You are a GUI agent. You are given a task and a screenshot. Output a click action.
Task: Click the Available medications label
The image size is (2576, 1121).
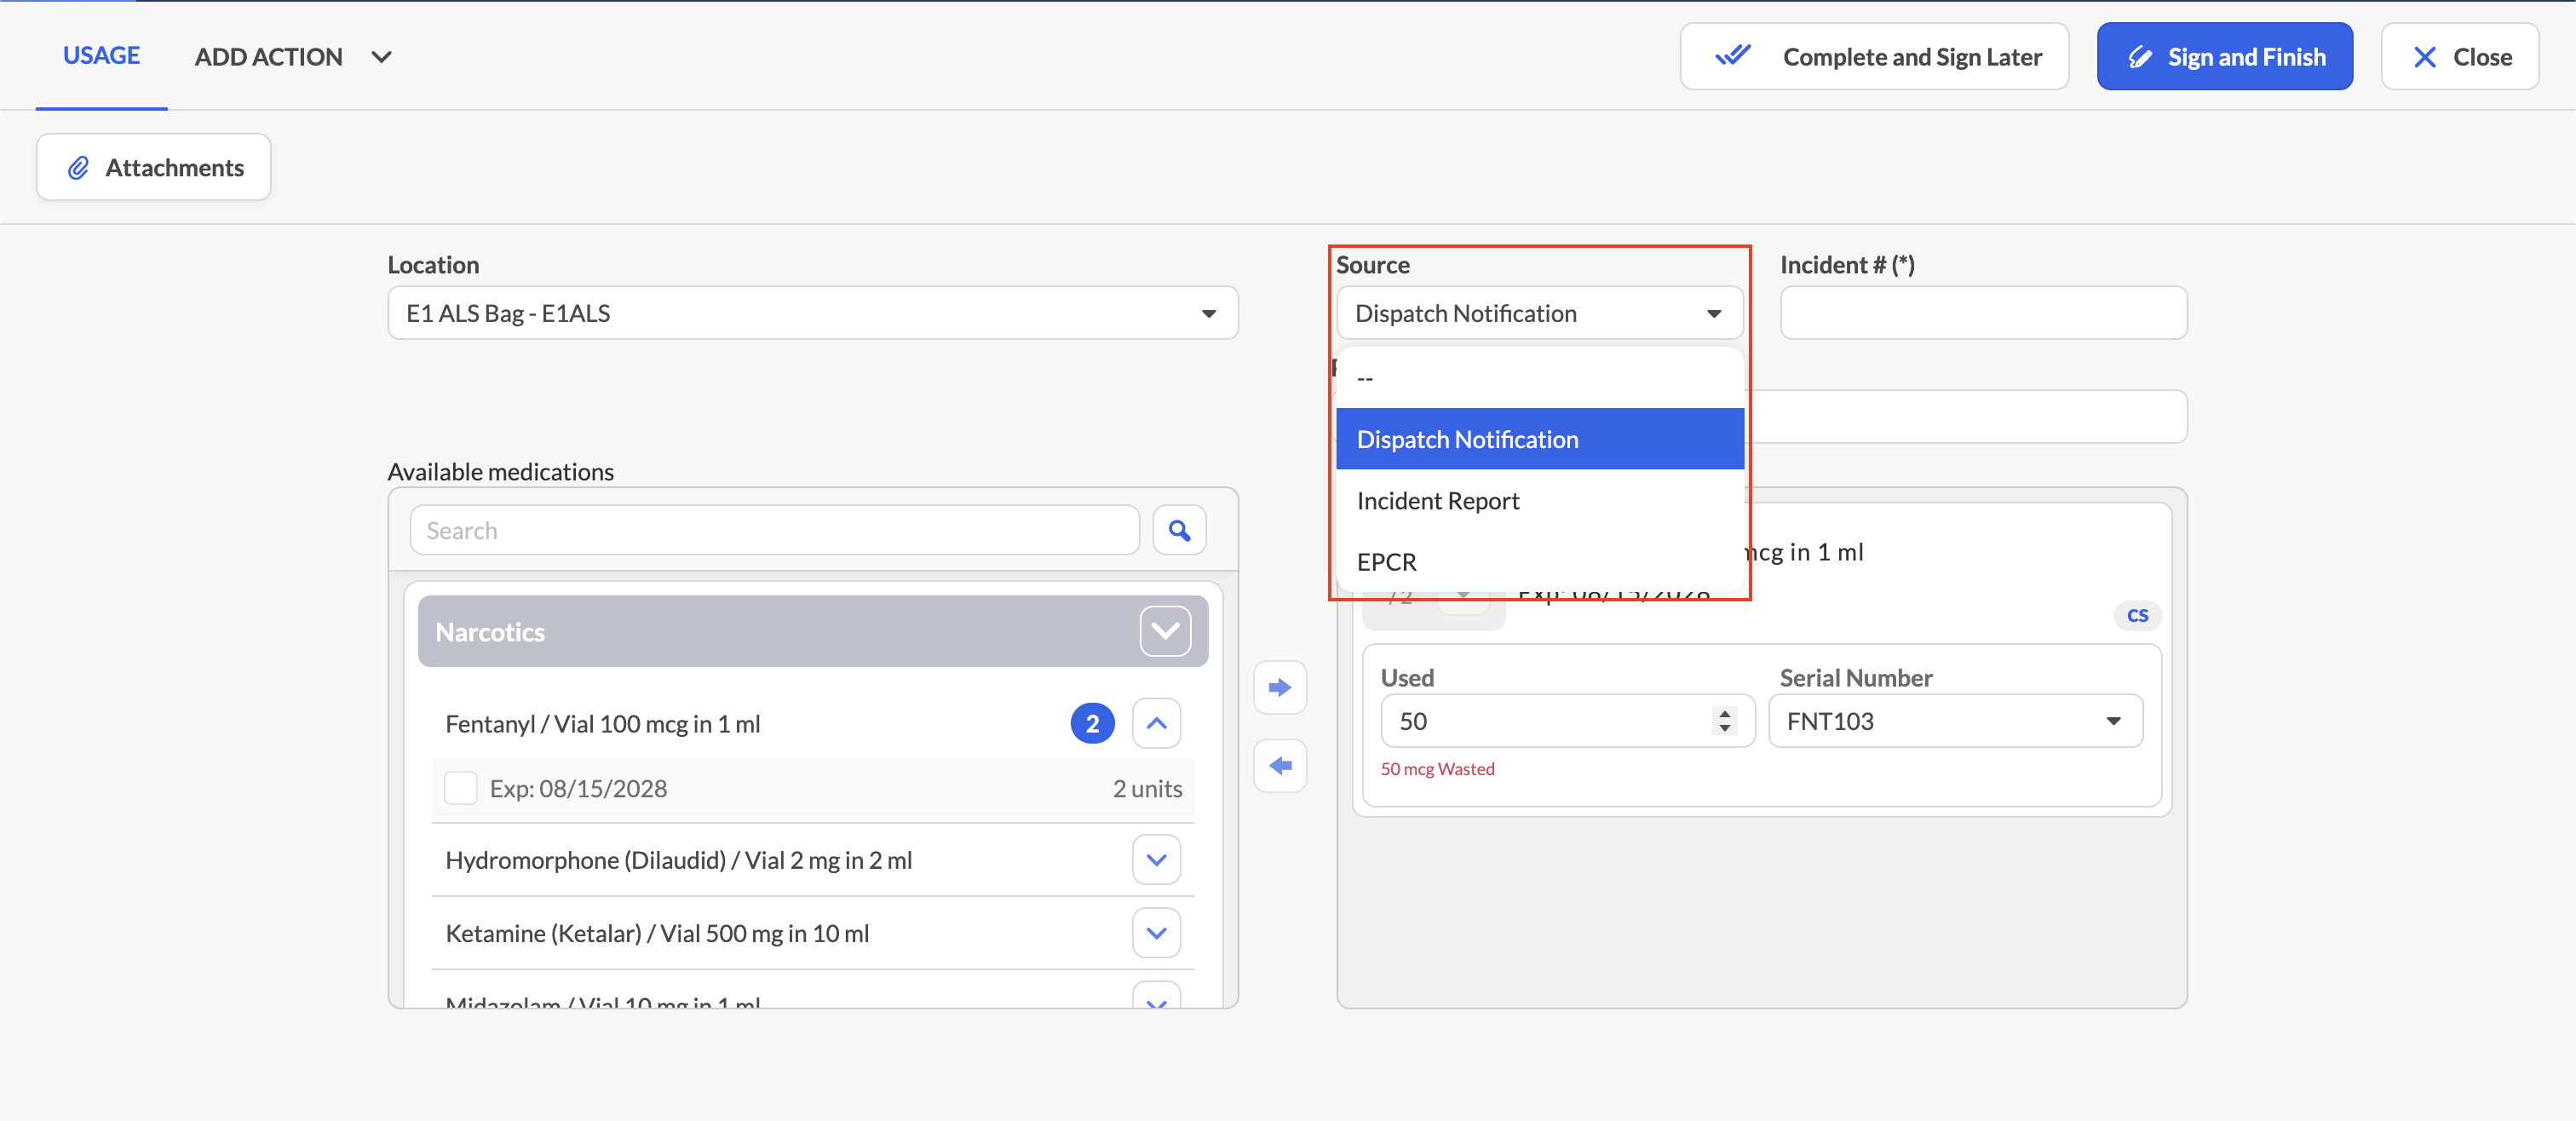point(500,471)
